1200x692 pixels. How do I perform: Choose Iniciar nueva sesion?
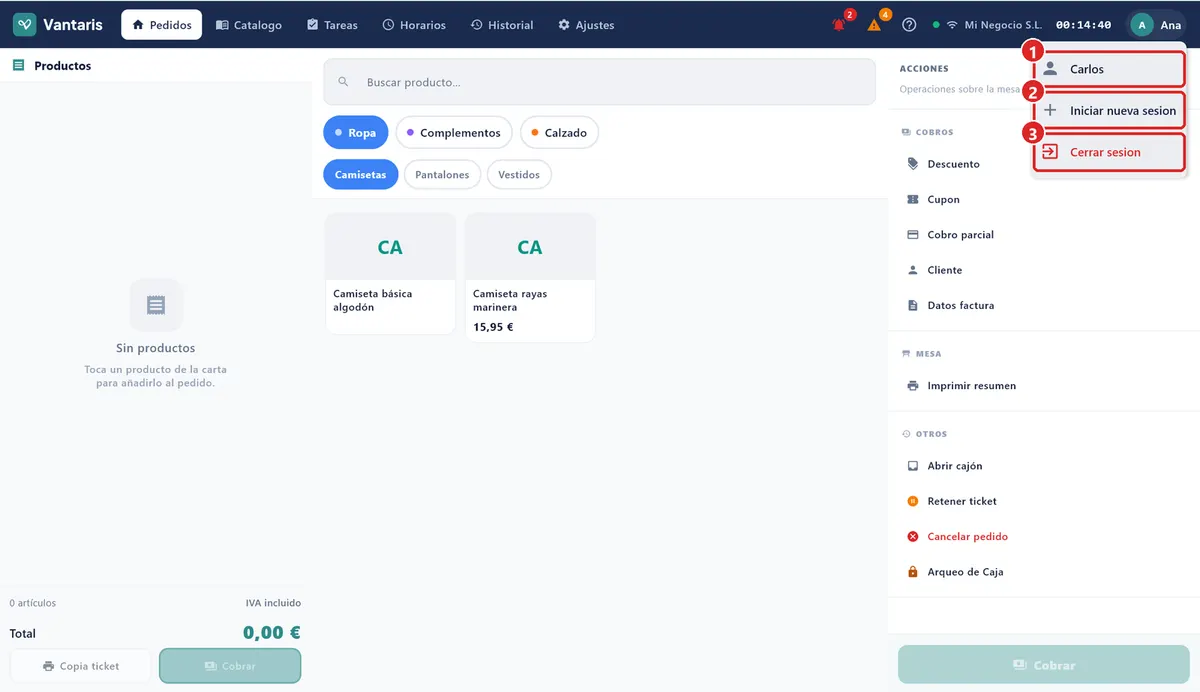[1109, 111]
